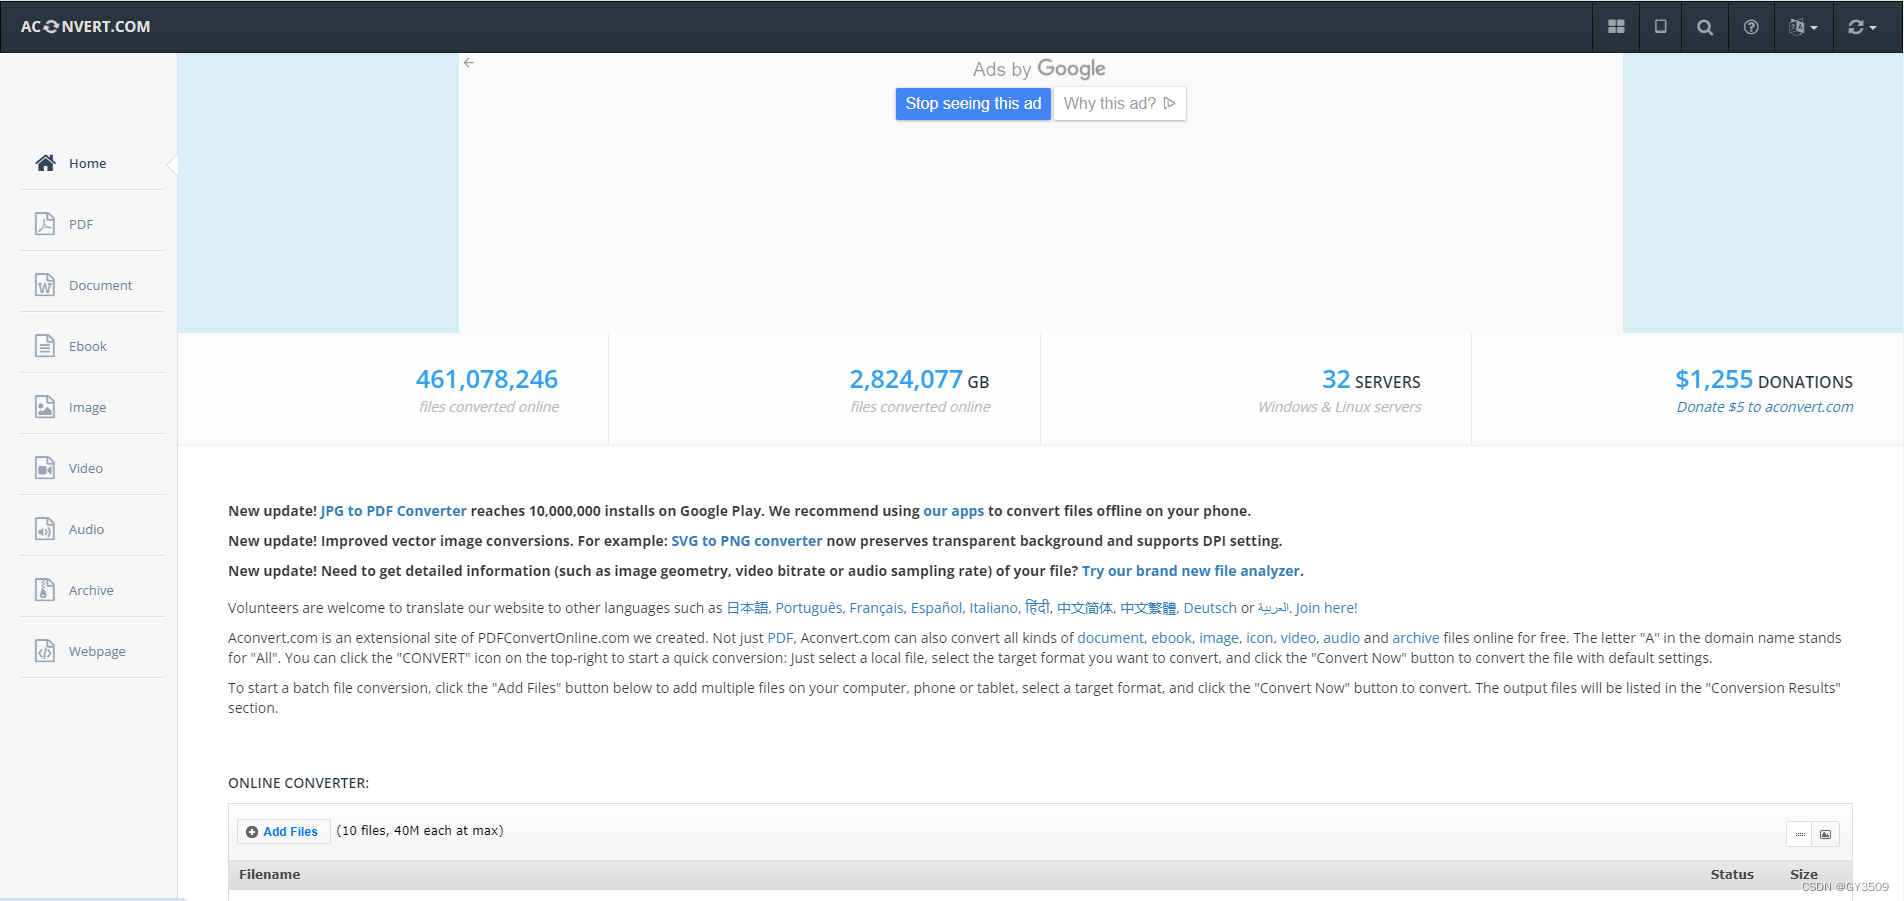Follow the PDF link in the description
Viewport: 1904px width, 901px height.
click(780, 638)
